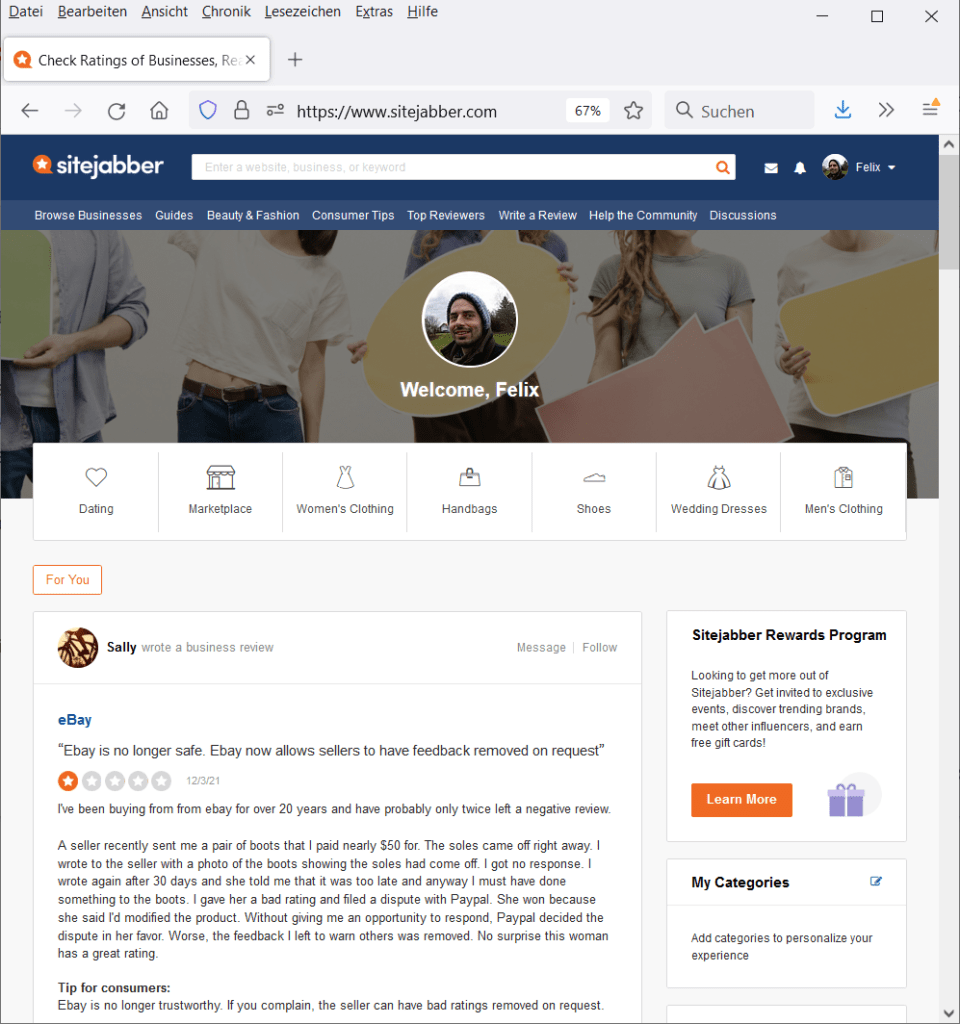
Task: Choose the Wedding Dresses category icon
Action: (x=718, y=478)
